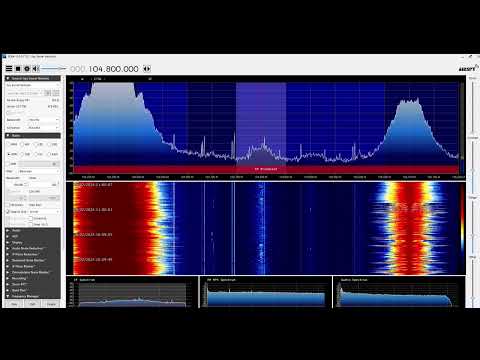Open the source Bandwidth dropdown
The height and width of the screenshot is (360, 480).
coord(43,120)
